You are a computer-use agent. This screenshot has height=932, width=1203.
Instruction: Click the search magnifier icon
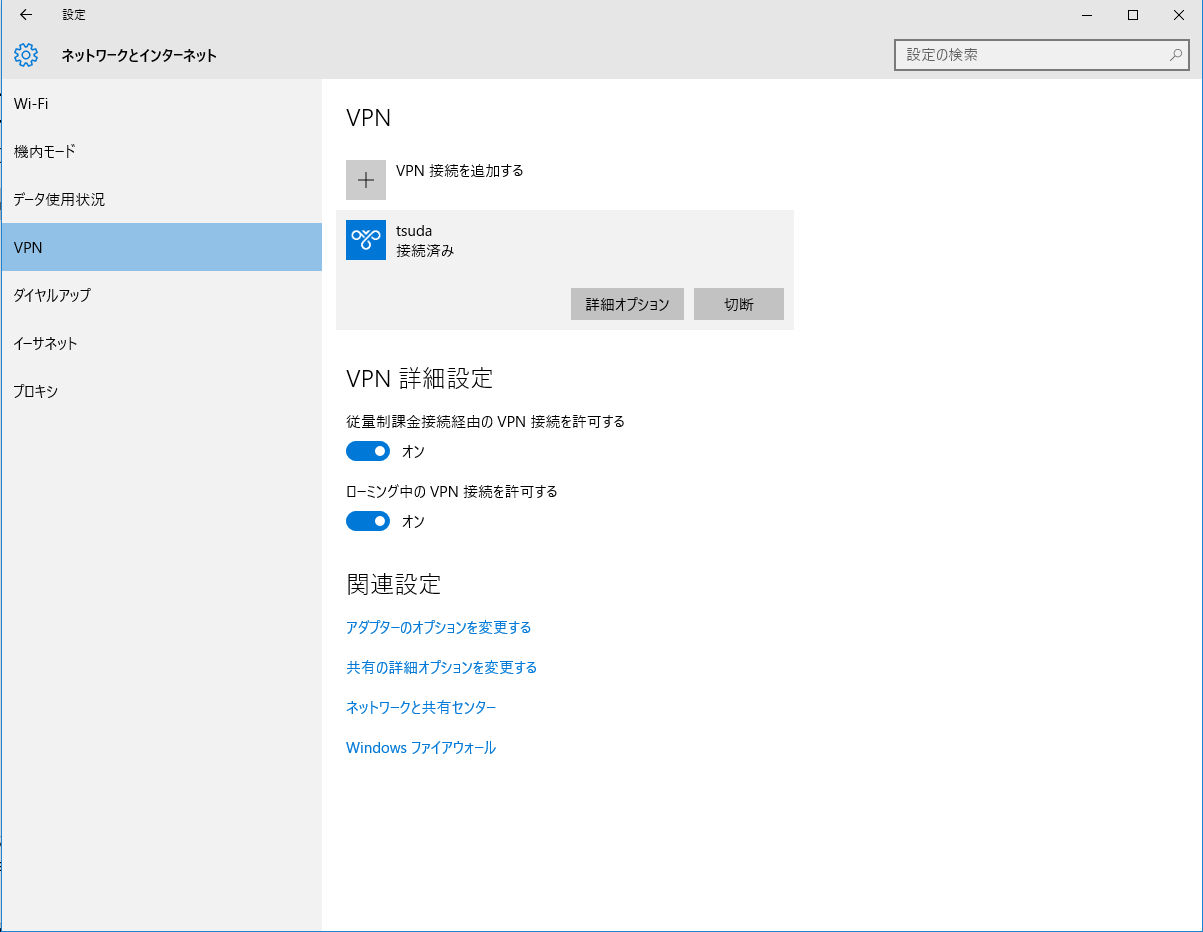[x=1176, y=55]
